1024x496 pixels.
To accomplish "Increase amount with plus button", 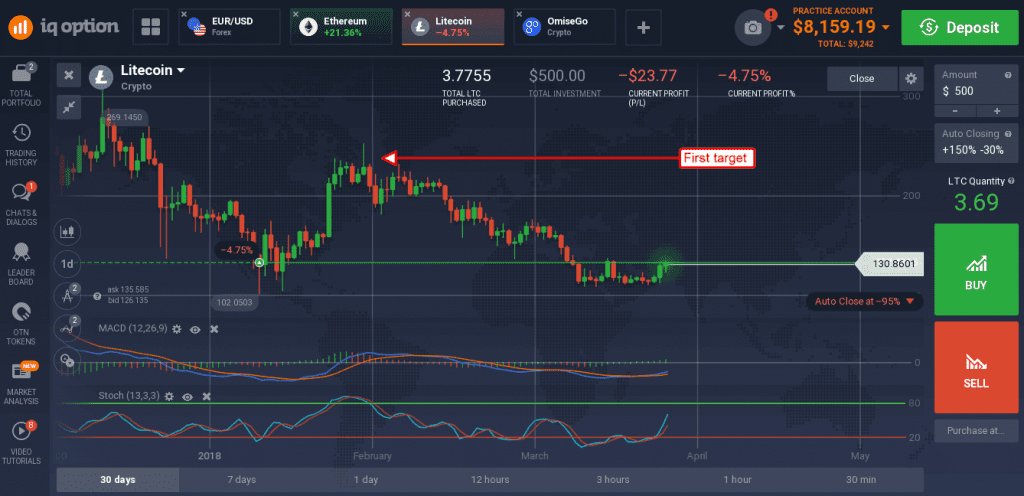I will tap(997, 110).
